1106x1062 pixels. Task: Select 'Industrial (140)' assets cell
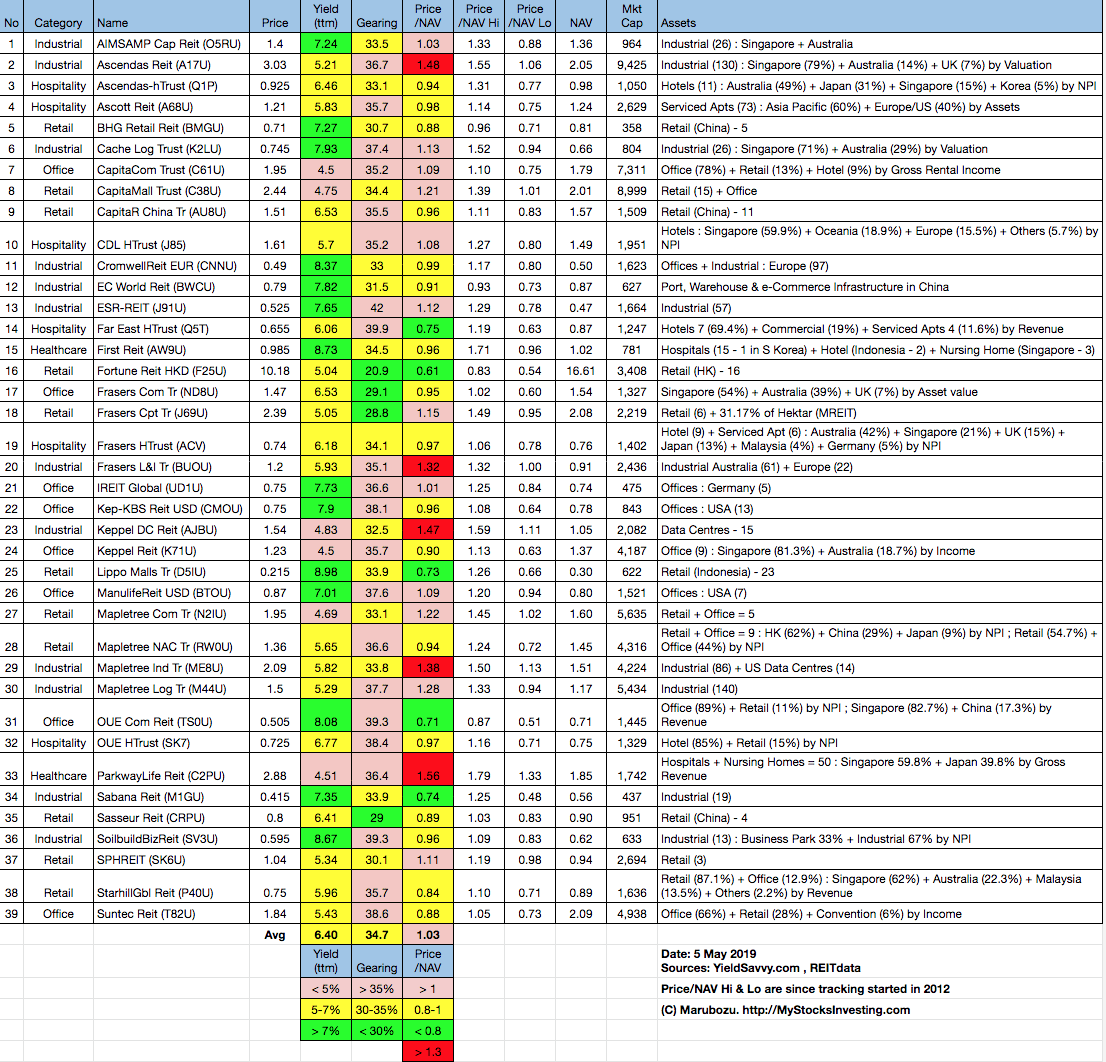tap(880, 689)
